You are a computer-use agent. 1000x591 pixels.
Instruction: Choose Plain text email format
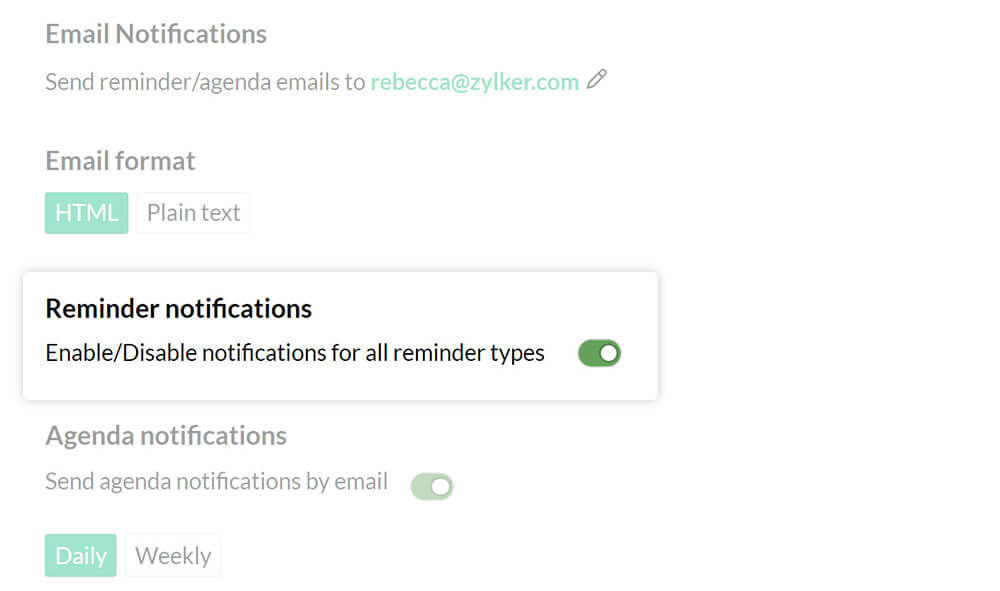click(193, 213)
